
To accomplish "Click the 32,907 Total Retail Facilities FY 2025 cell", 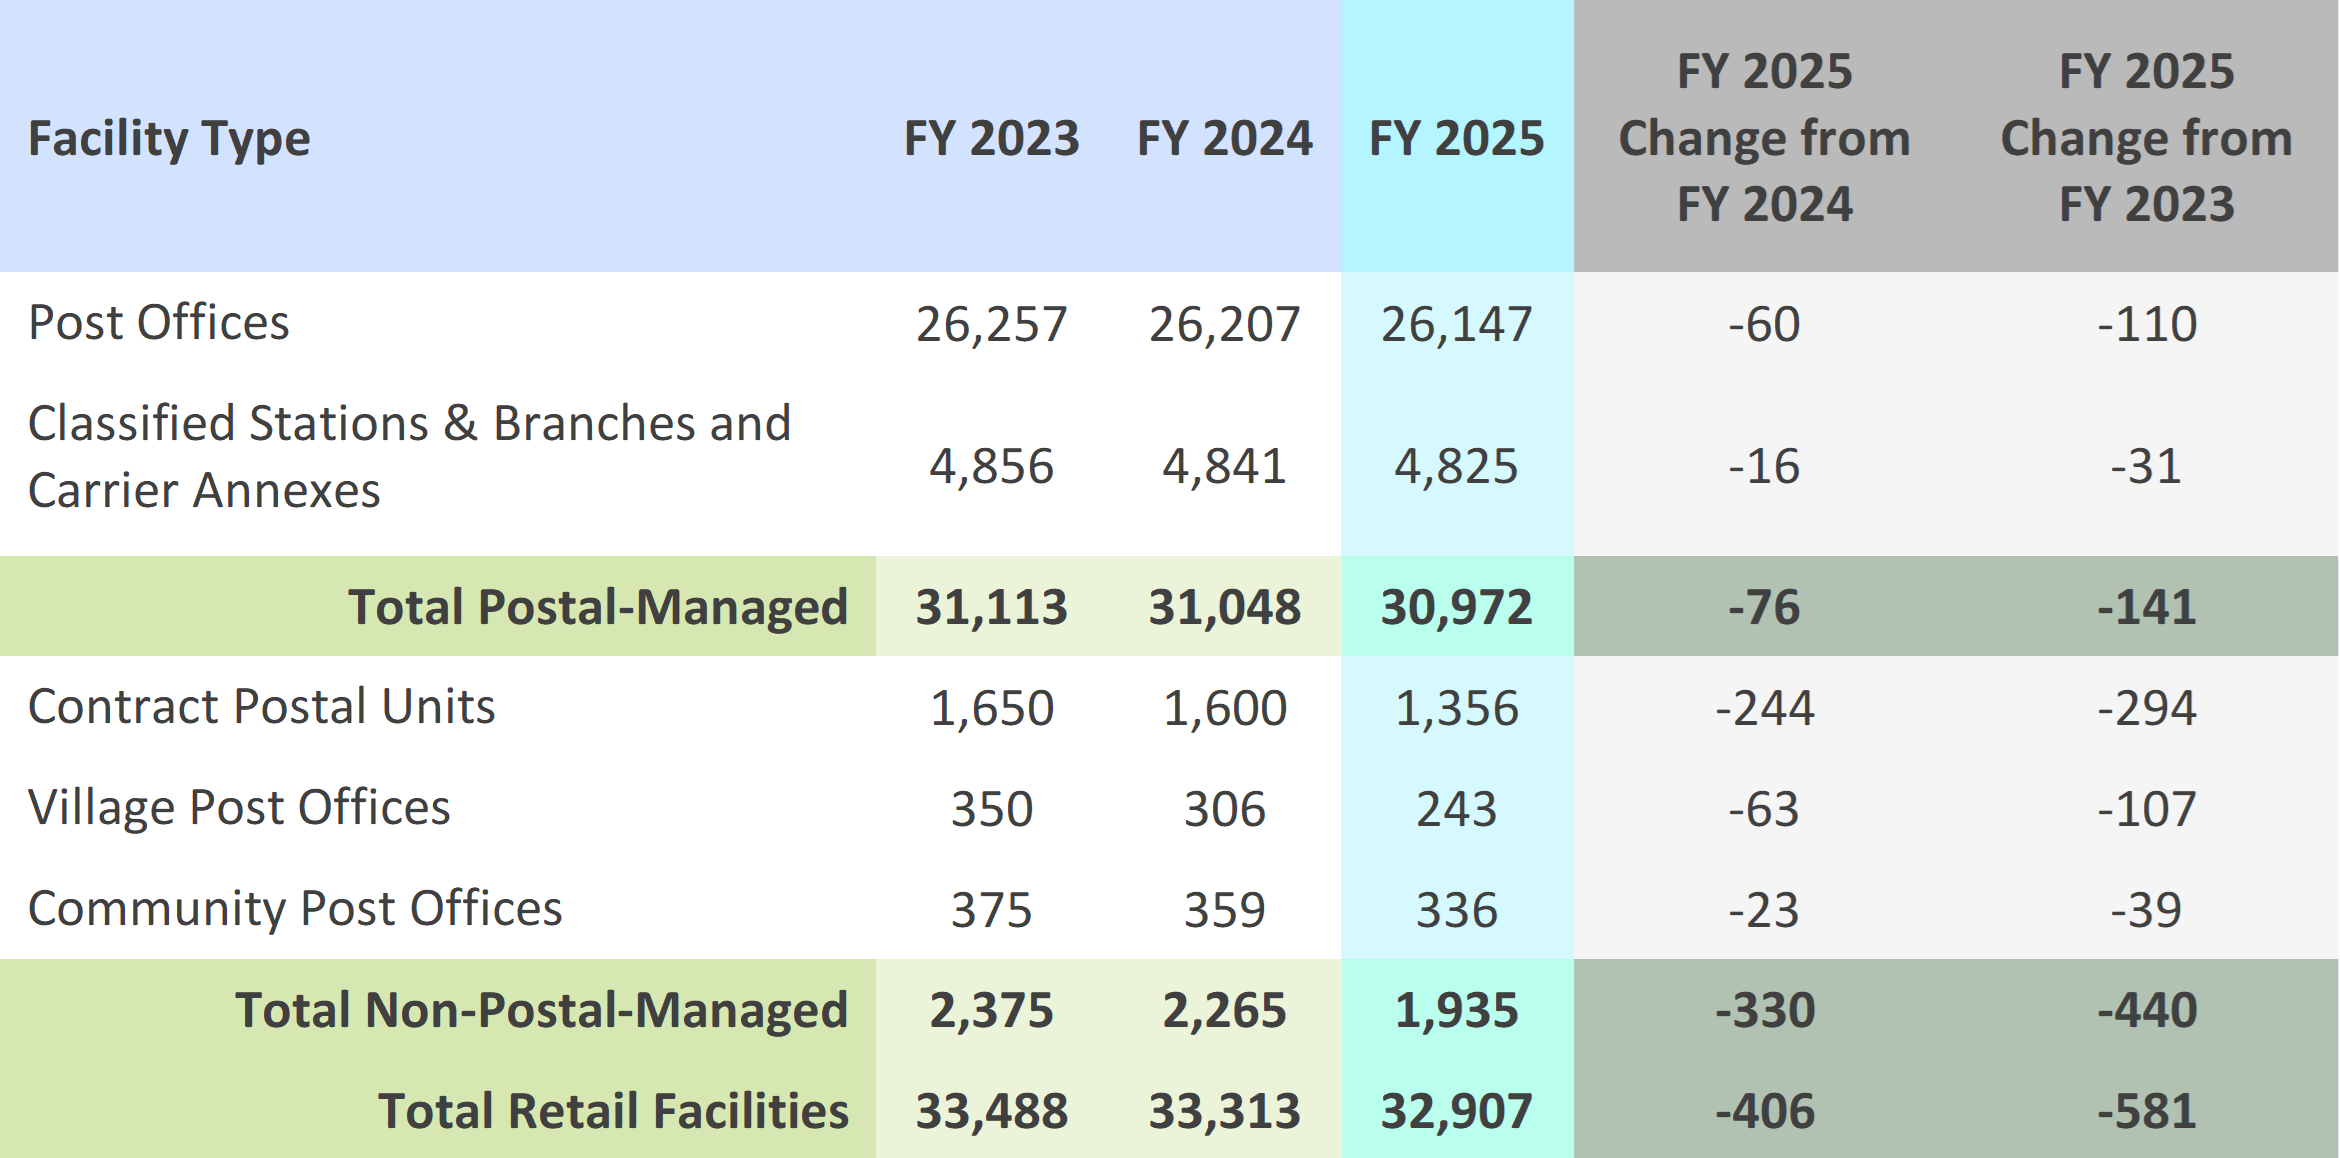I will 1455,1110.
